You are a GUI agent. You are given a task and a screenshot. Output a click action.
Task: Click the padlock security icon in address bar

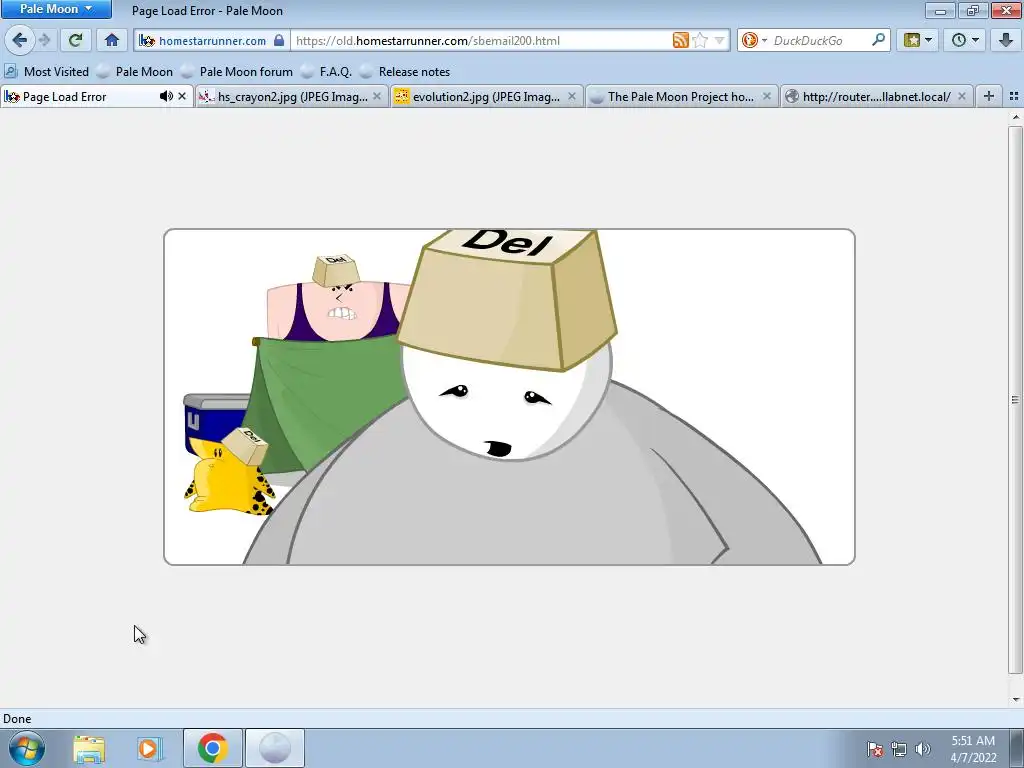(x=279, y=40)
